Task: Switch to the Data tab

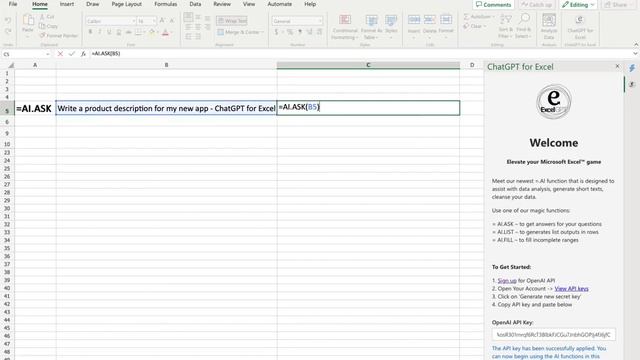Action: (195, 4)
